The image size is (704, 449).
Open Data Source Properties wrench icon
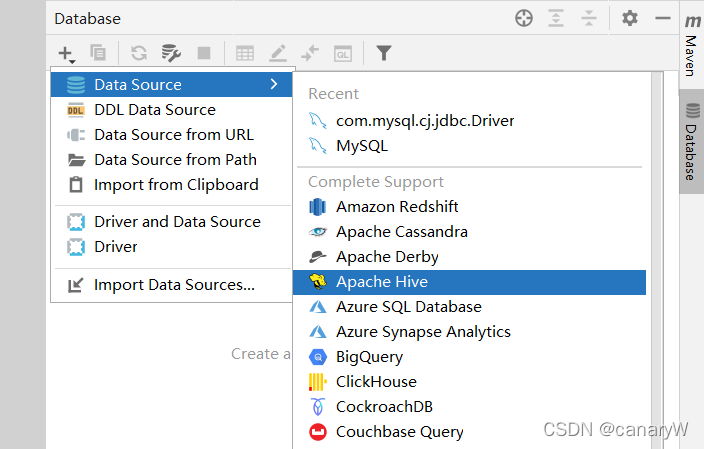point(171,53)
